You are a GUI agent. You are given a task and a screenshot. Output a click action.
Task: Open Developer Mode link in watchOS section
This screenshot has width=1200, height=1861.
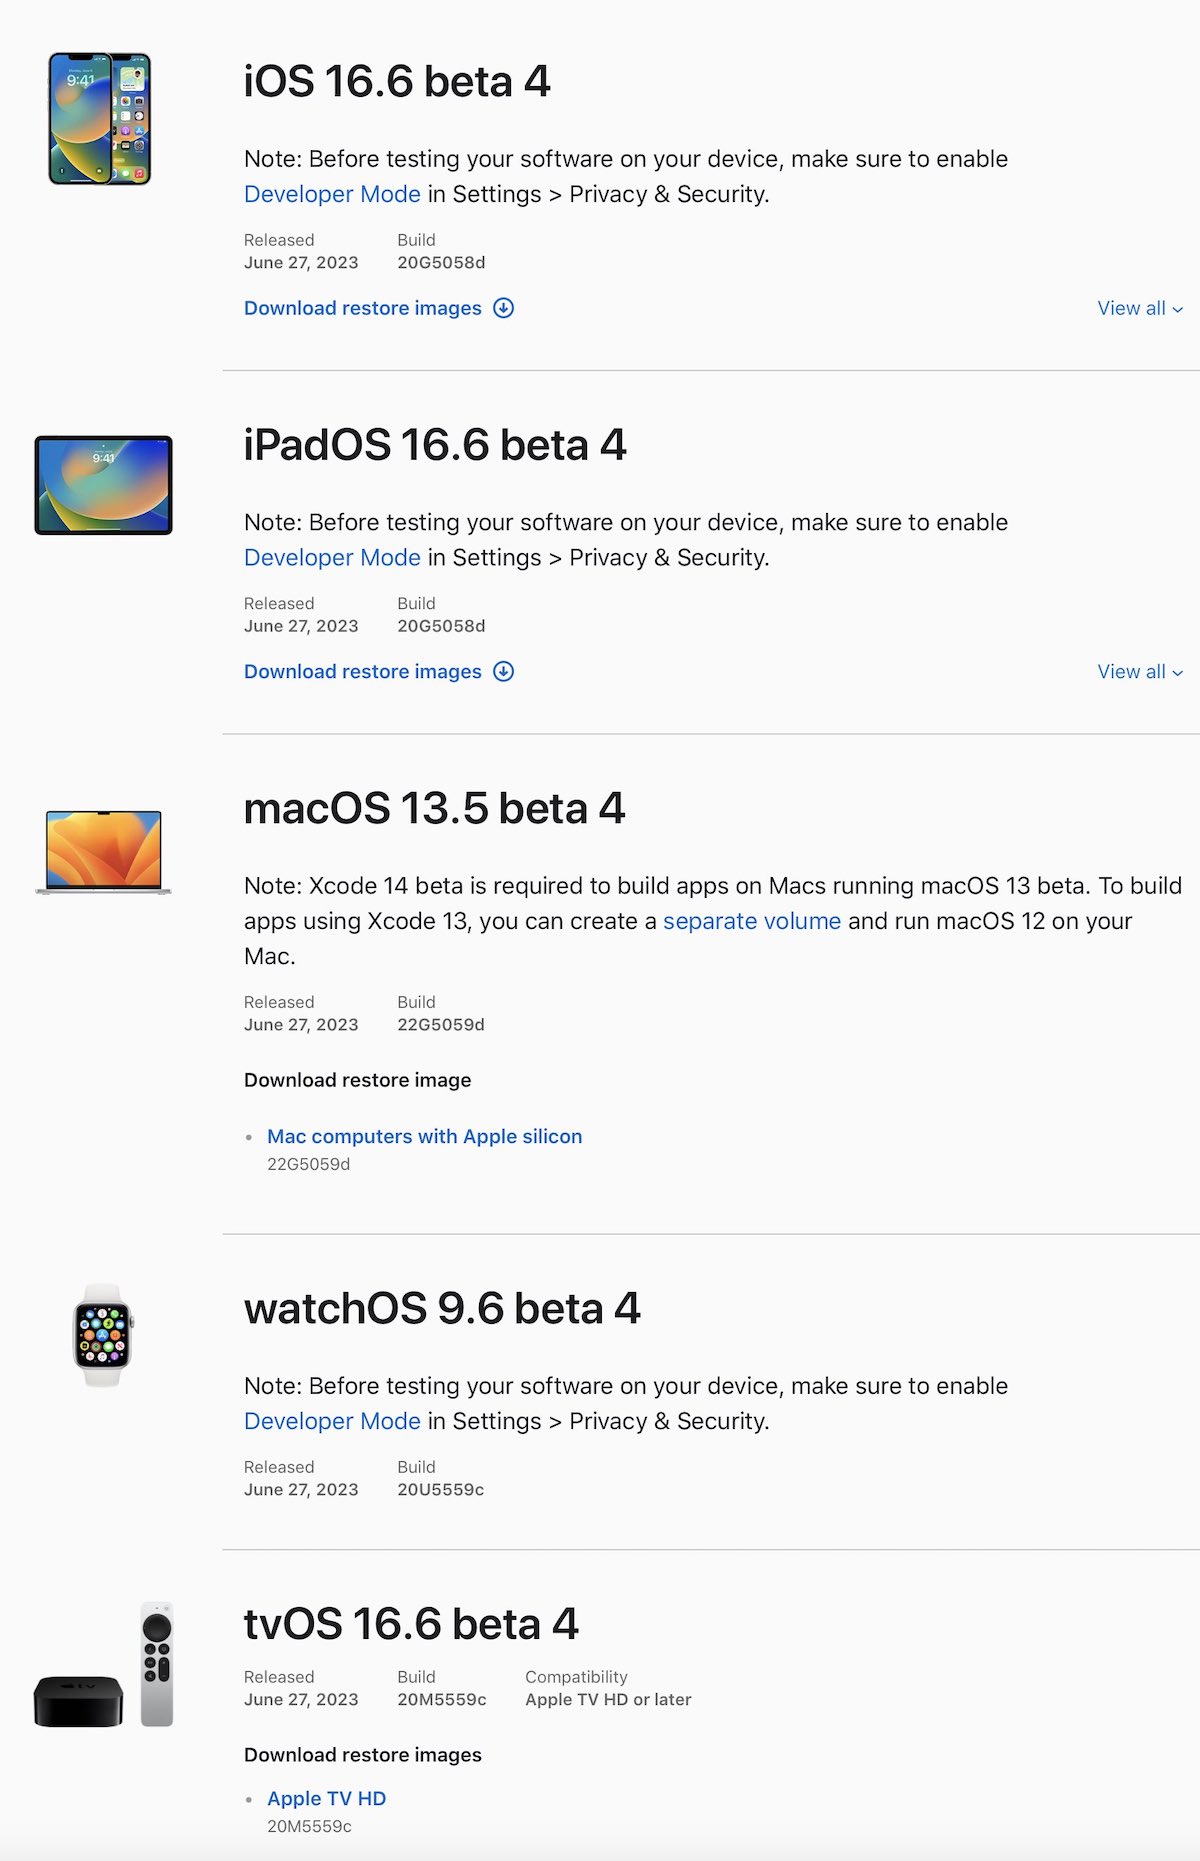click(x=332, y=1420)
